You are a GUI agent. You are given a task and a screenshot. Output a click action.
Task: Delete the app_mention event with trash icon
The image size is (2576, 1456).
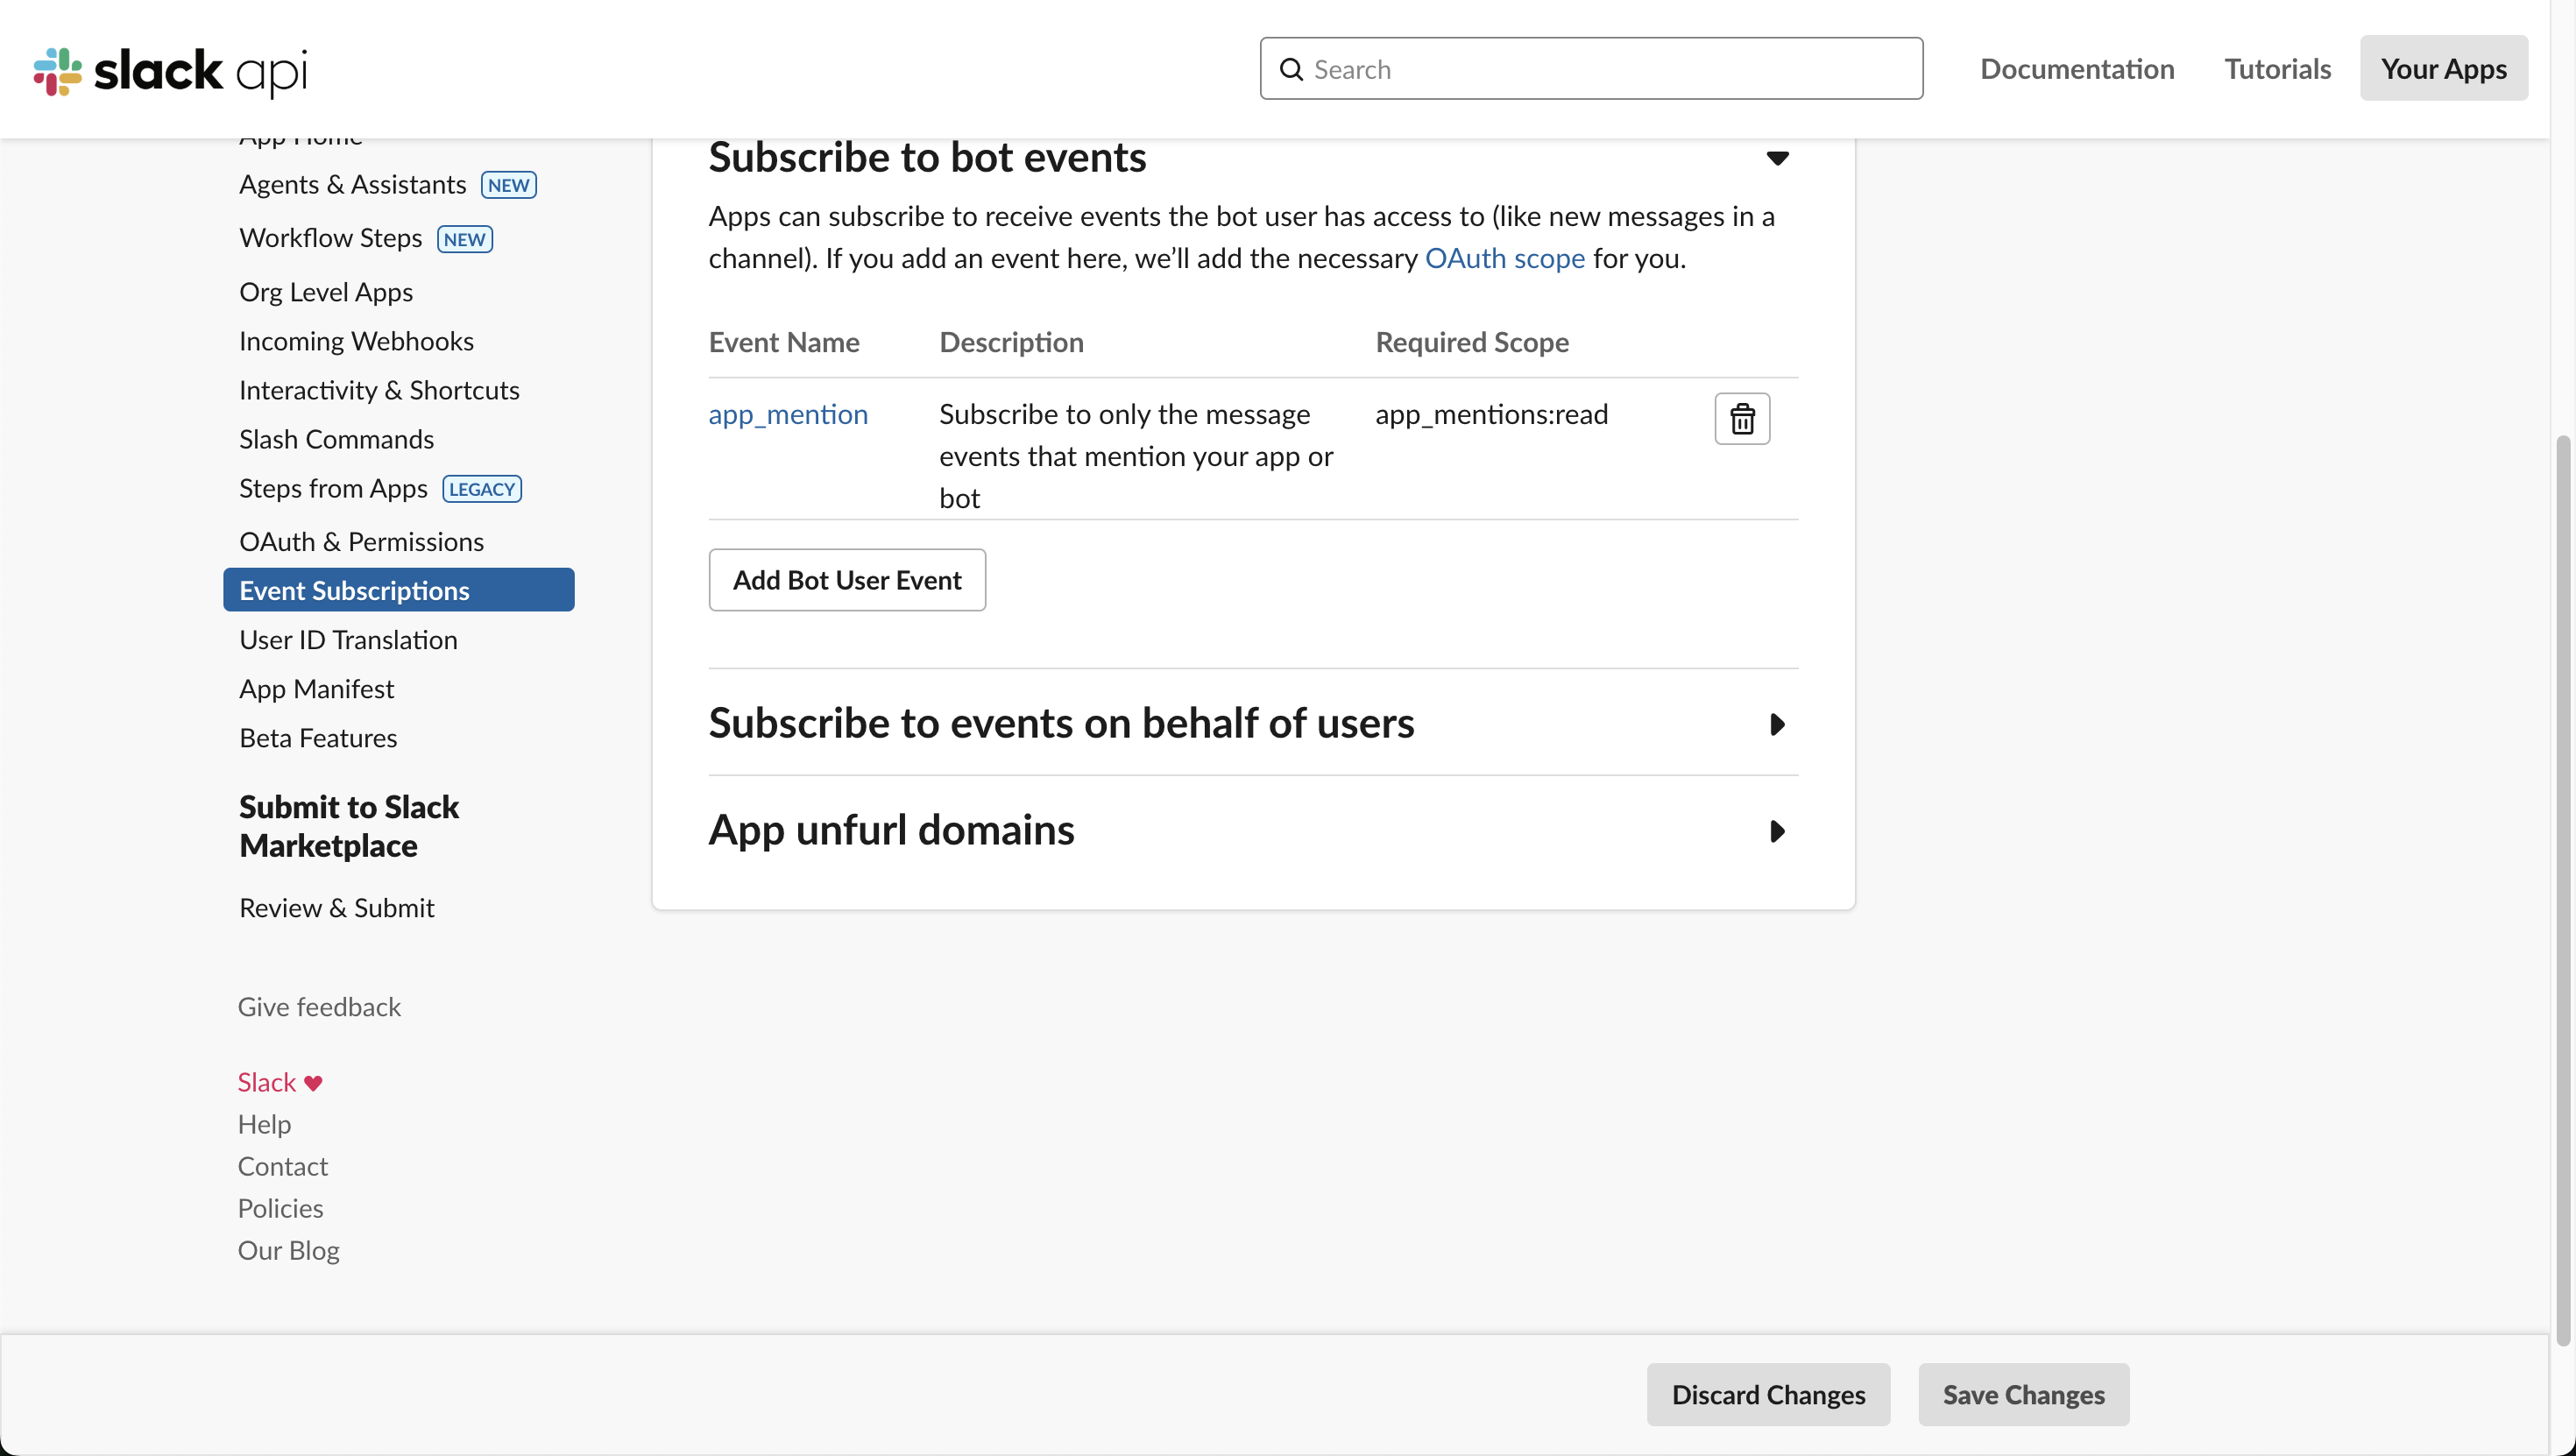1742,418
